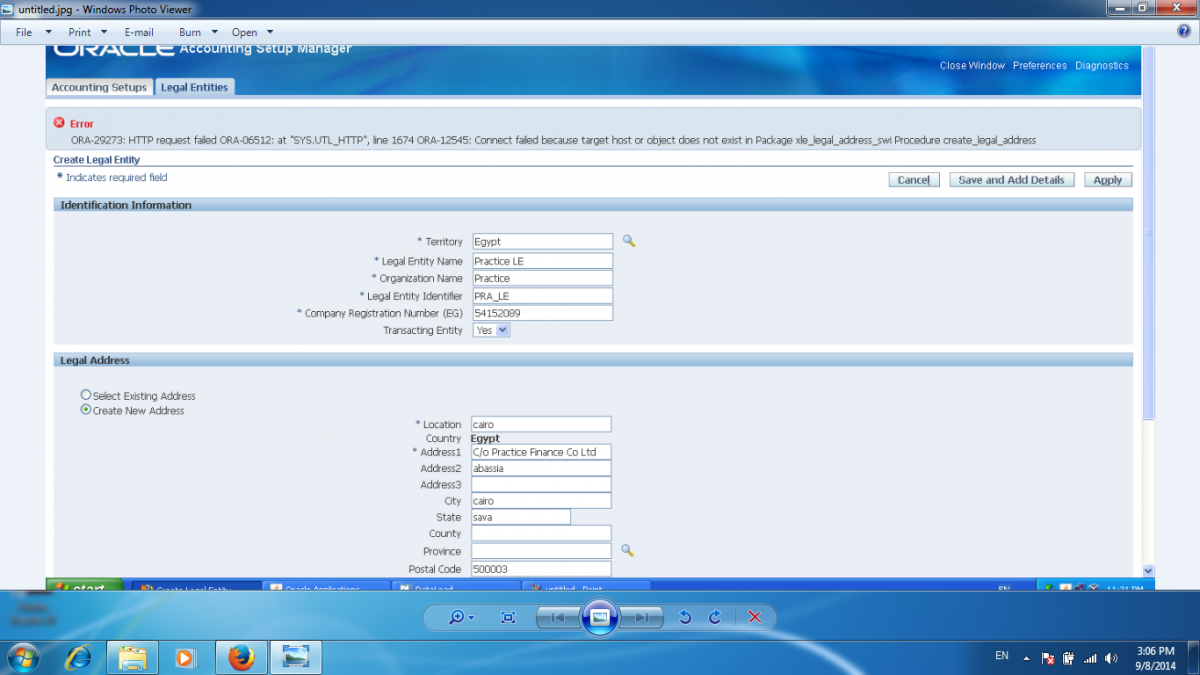Open Internet Explorer from the taskbar
The height and width of the screenshot is (675, 1200).
[78, 657]
